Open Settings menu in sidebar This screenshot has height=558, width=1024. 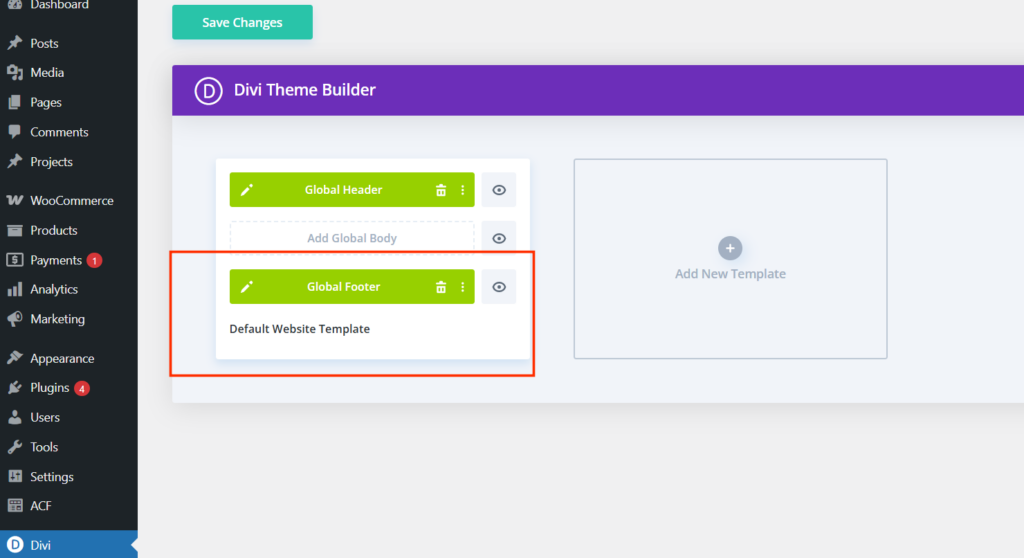(x=69, y=477)
